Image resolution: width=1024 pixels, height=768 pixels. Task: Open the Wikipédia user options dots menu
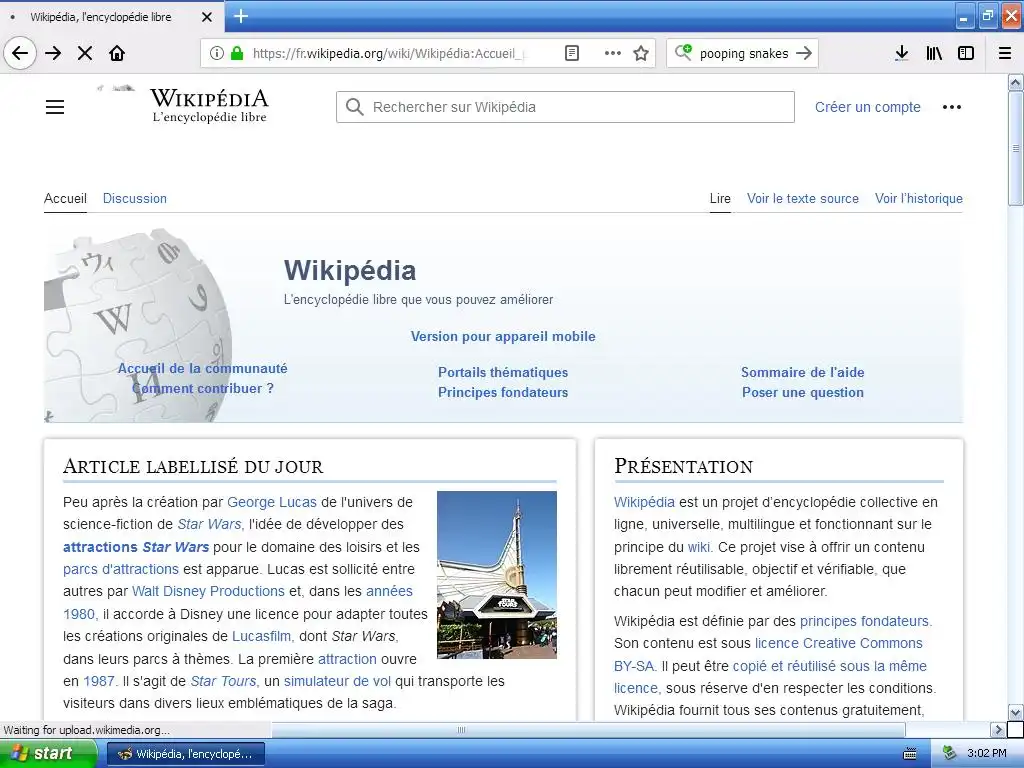[x=952, y=107]
